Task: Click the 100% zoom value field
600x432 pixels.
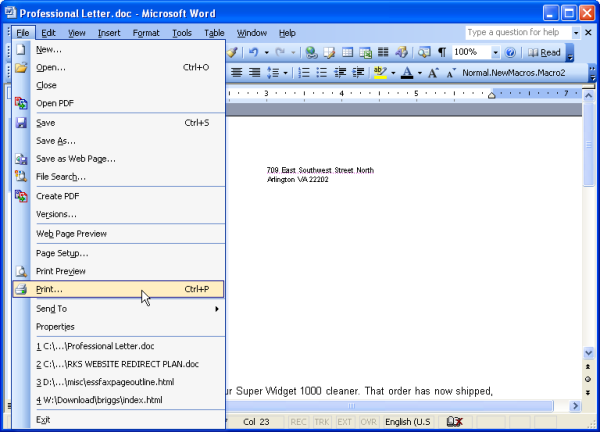Action: tap(471, 52)
